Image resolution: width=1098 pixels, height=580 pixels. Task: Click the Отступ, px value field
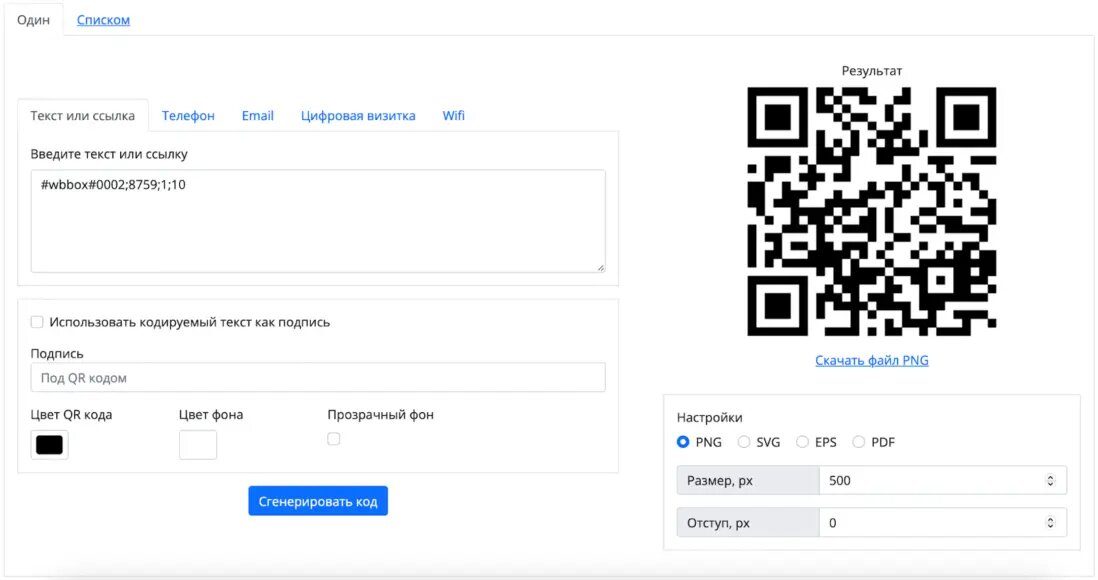(943, 523)
